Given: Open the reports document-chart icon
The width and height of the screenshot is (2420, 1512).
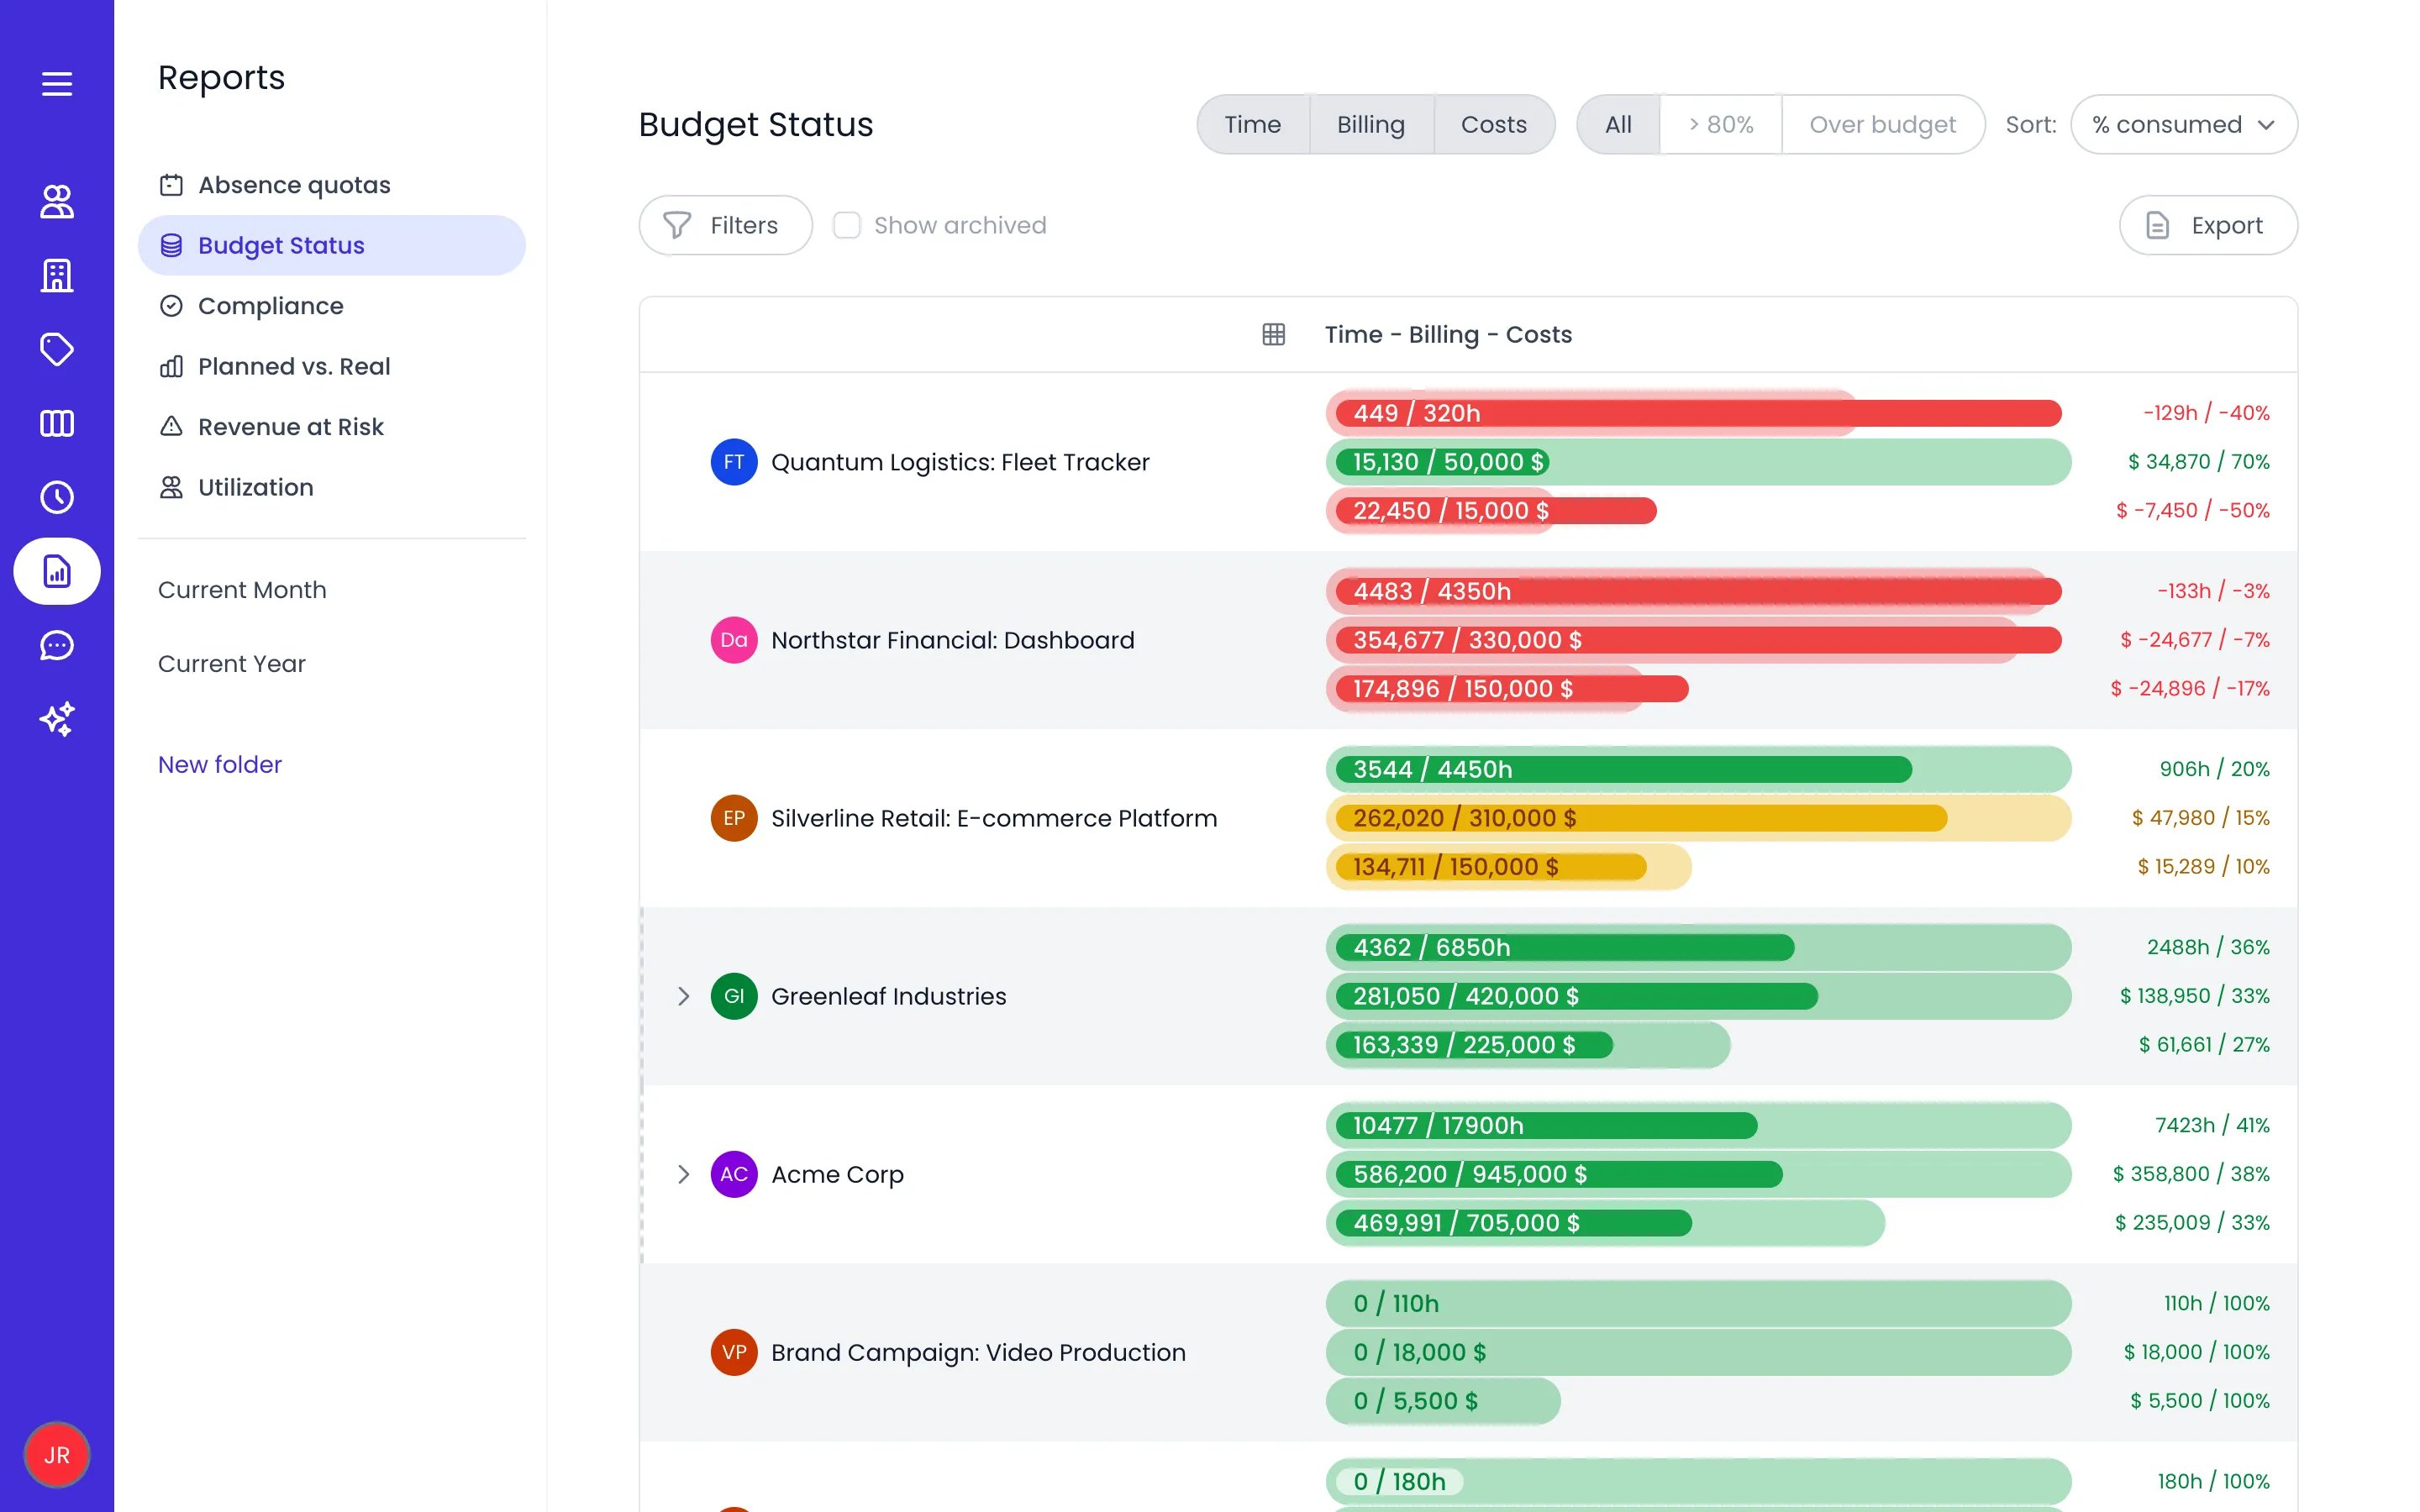Looking at the screenshot, I should click(x=57, y=571).
